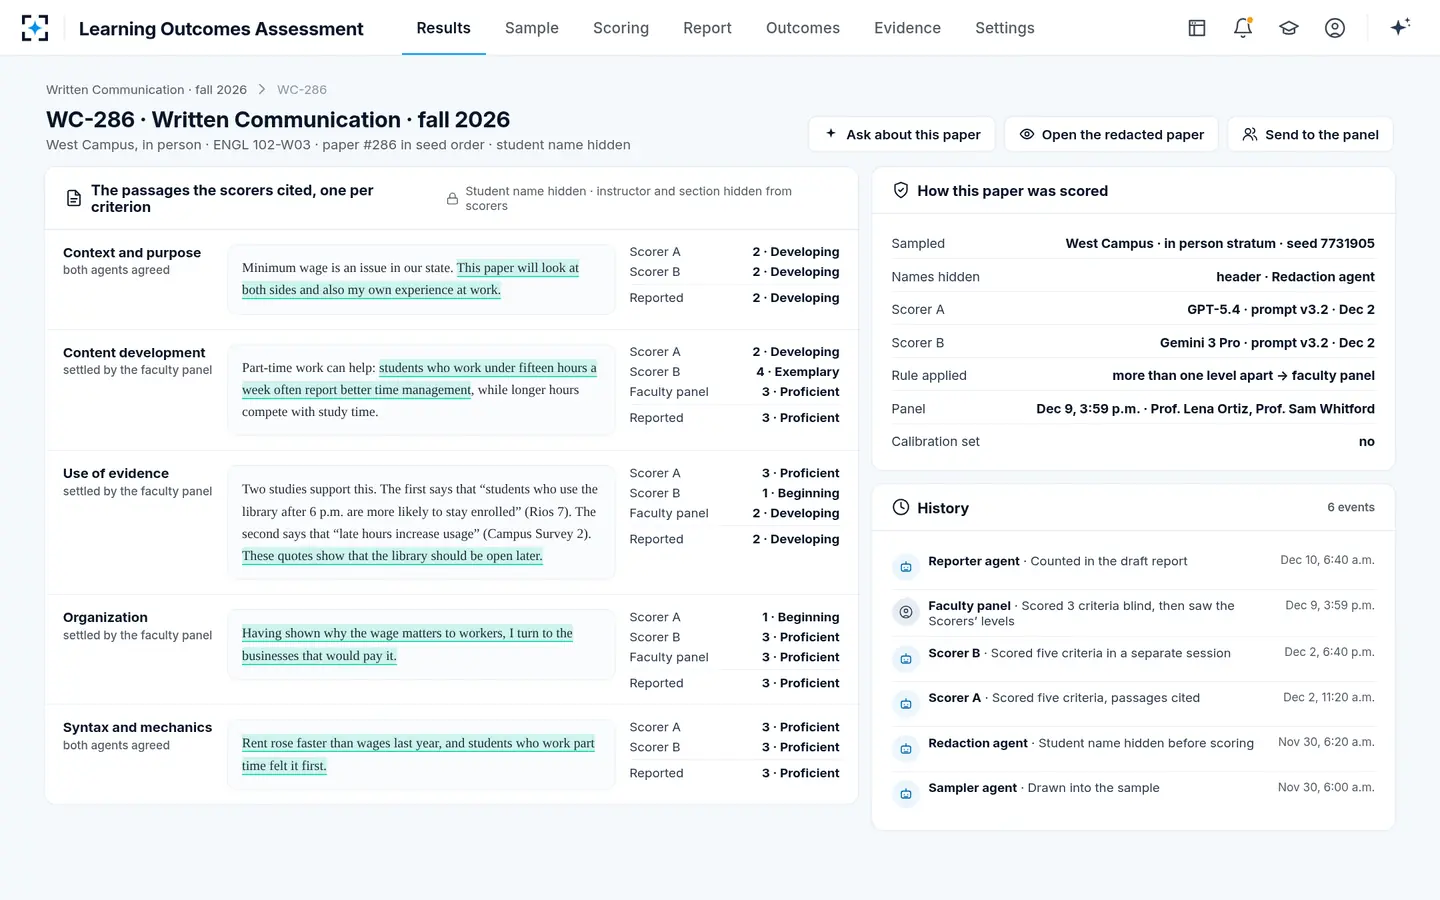1440x900 pixels.
Task: Click the Use of evidence cited passage
Action: [421, 522]
